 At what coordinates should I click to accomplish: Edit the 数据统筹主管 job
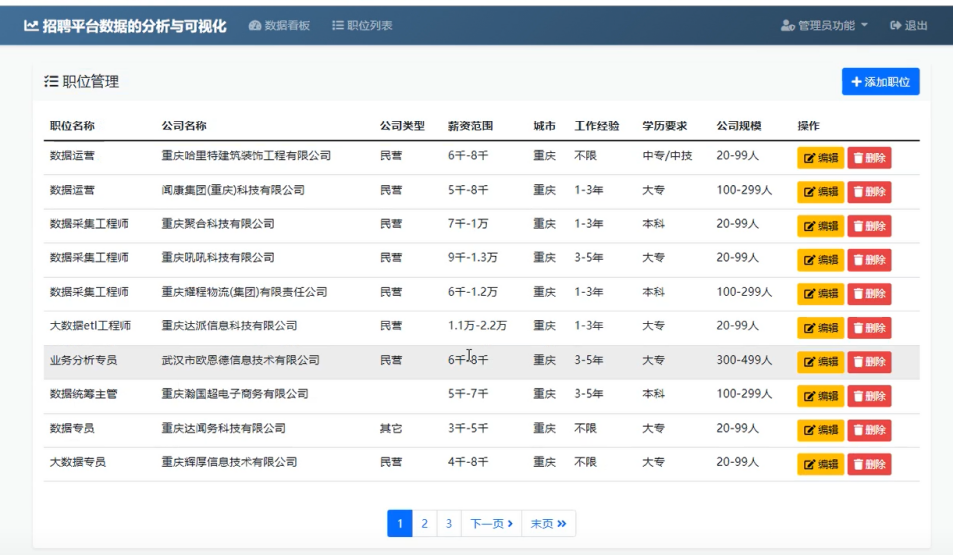[x=821, y=396]
